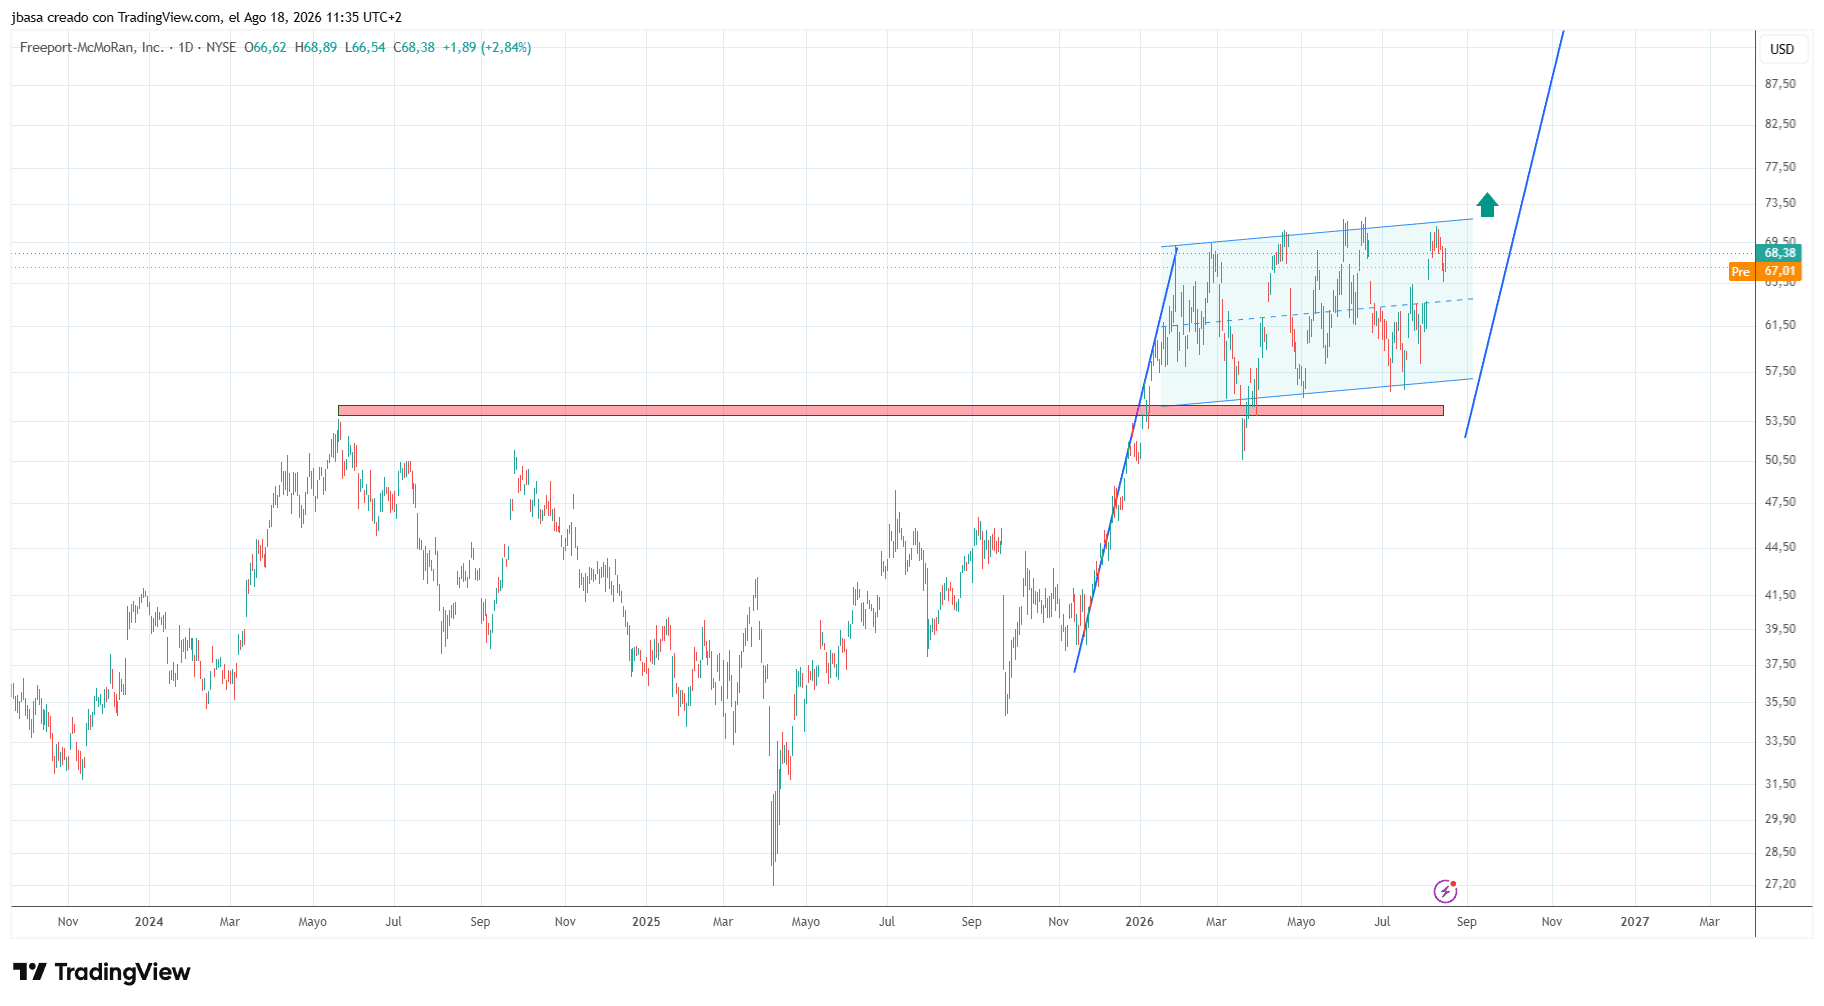This screenshot has height=1006, width=1824.
Task: Click the 61,50 price axis label
Action: coord(1780,325)
